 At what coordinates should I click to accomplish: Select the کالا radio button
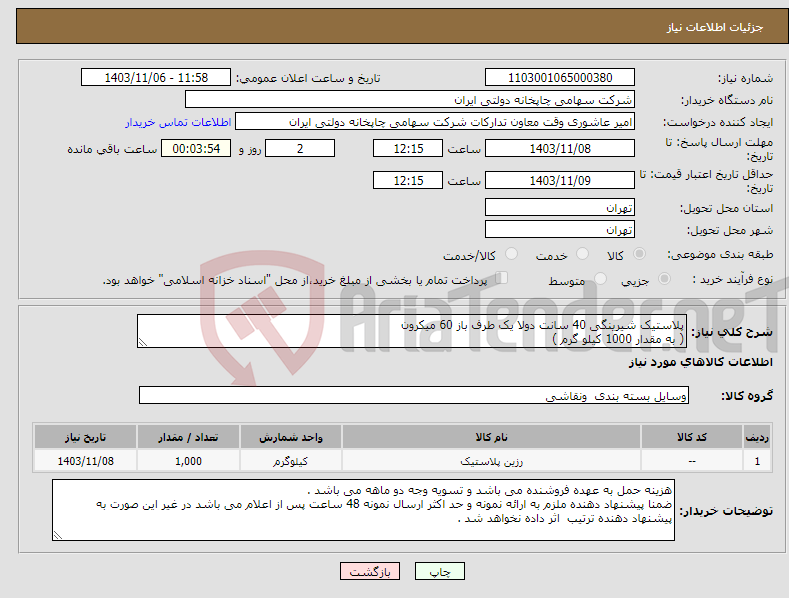pyautogui.click(x=639, y=254)
